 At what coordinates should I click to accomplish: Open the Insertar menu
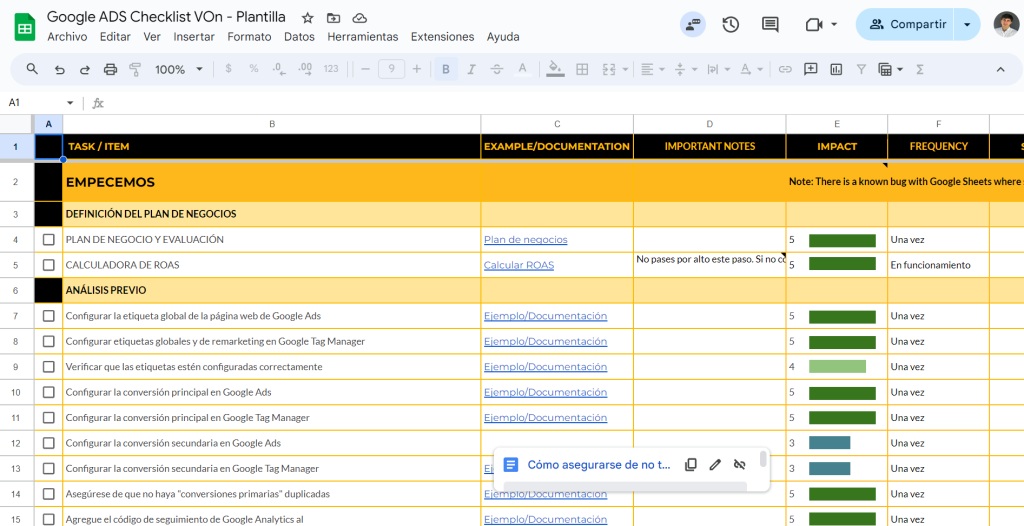click(194, 37)
